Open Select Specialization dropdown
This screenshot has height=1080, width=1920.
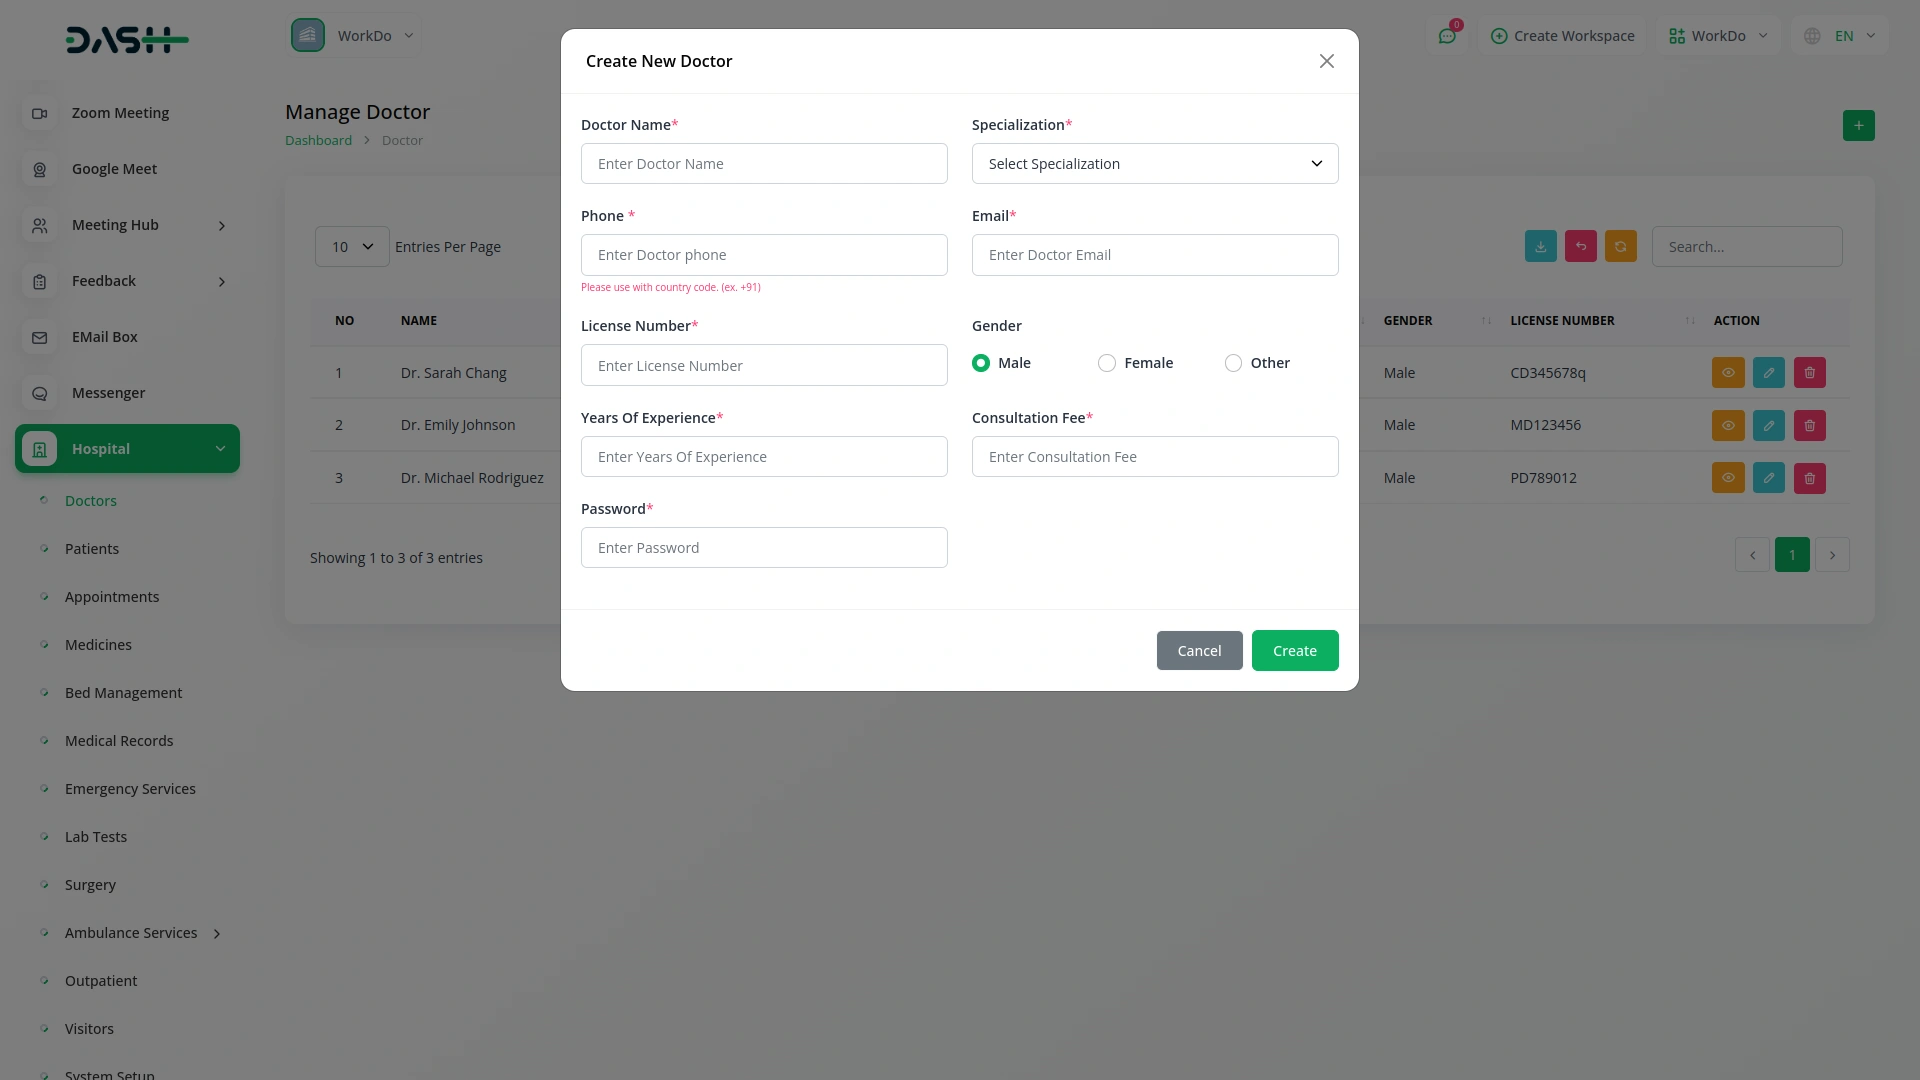coord(1154,164)
